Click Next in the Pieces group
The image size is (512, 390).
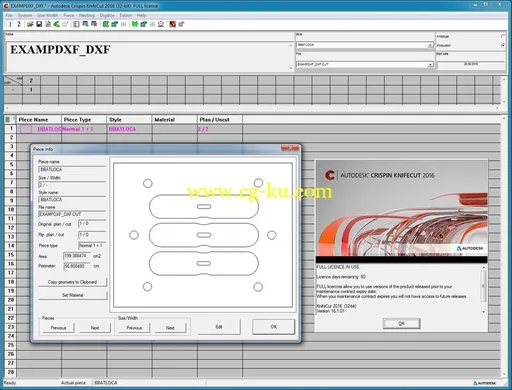tap(95, 328)
